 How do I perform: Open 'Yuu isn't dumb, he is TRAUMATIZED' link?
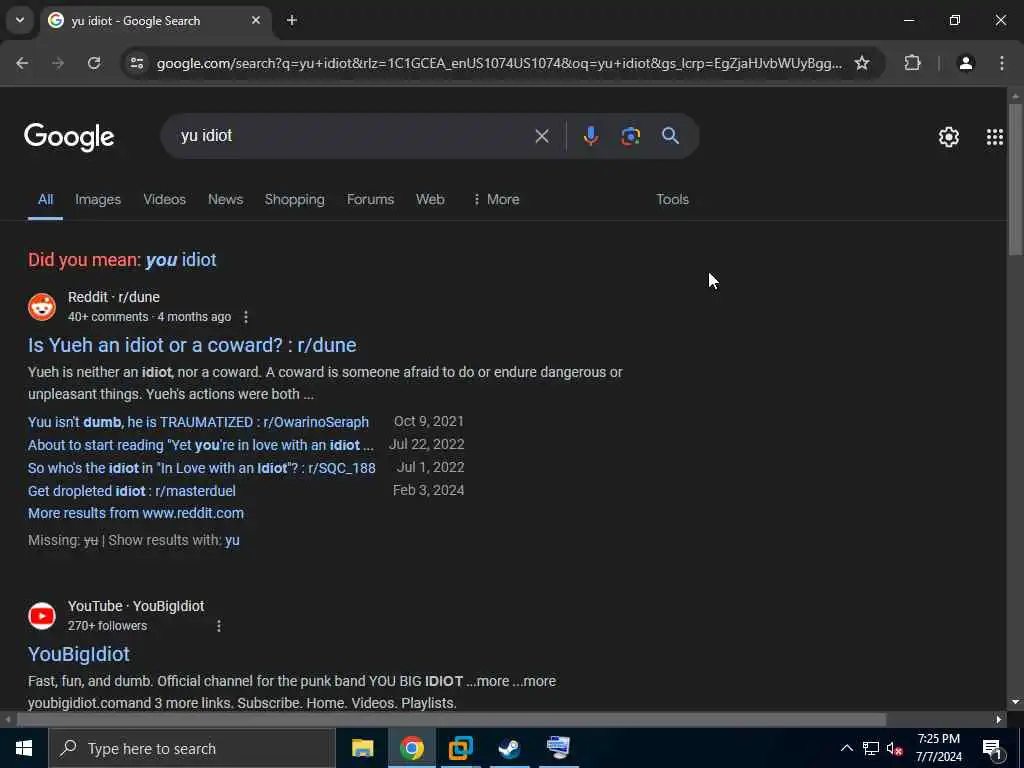point(199,422)
